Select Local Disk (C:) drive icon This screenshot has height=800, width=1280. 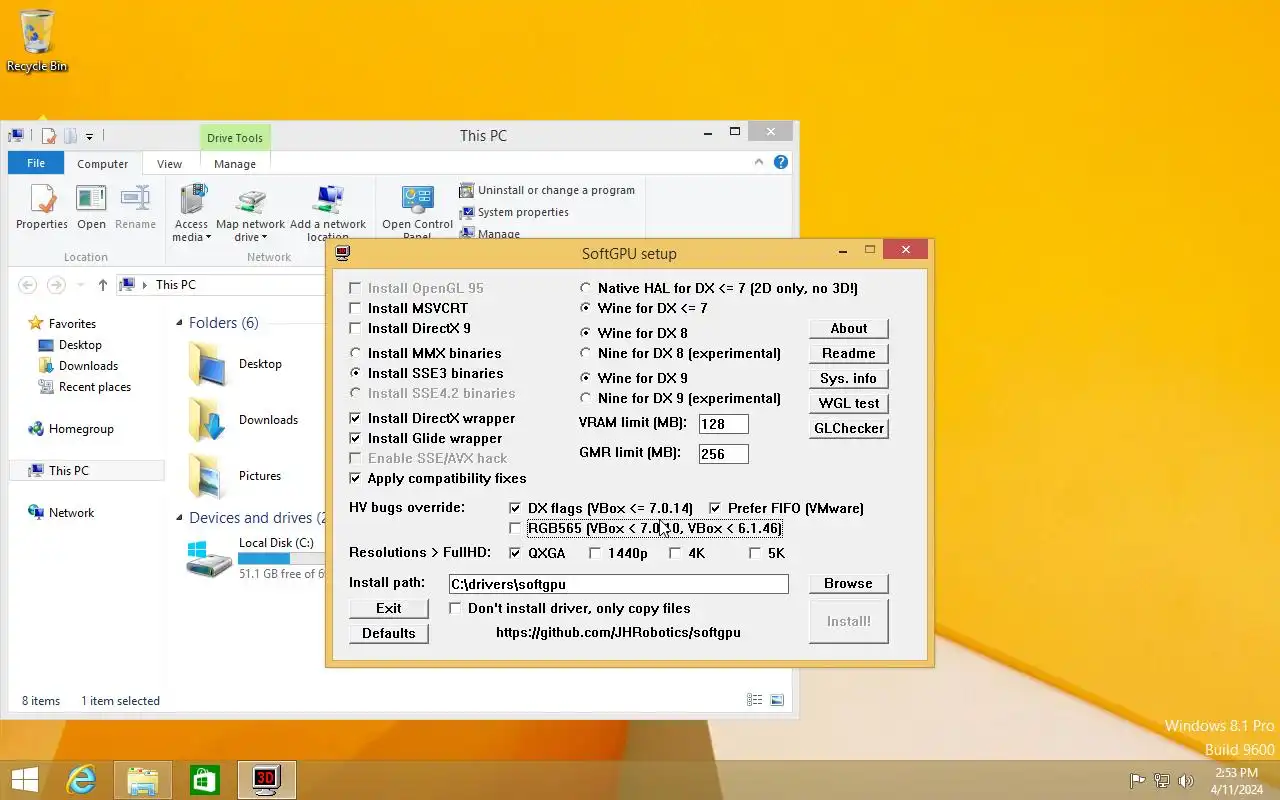point(209,559)
